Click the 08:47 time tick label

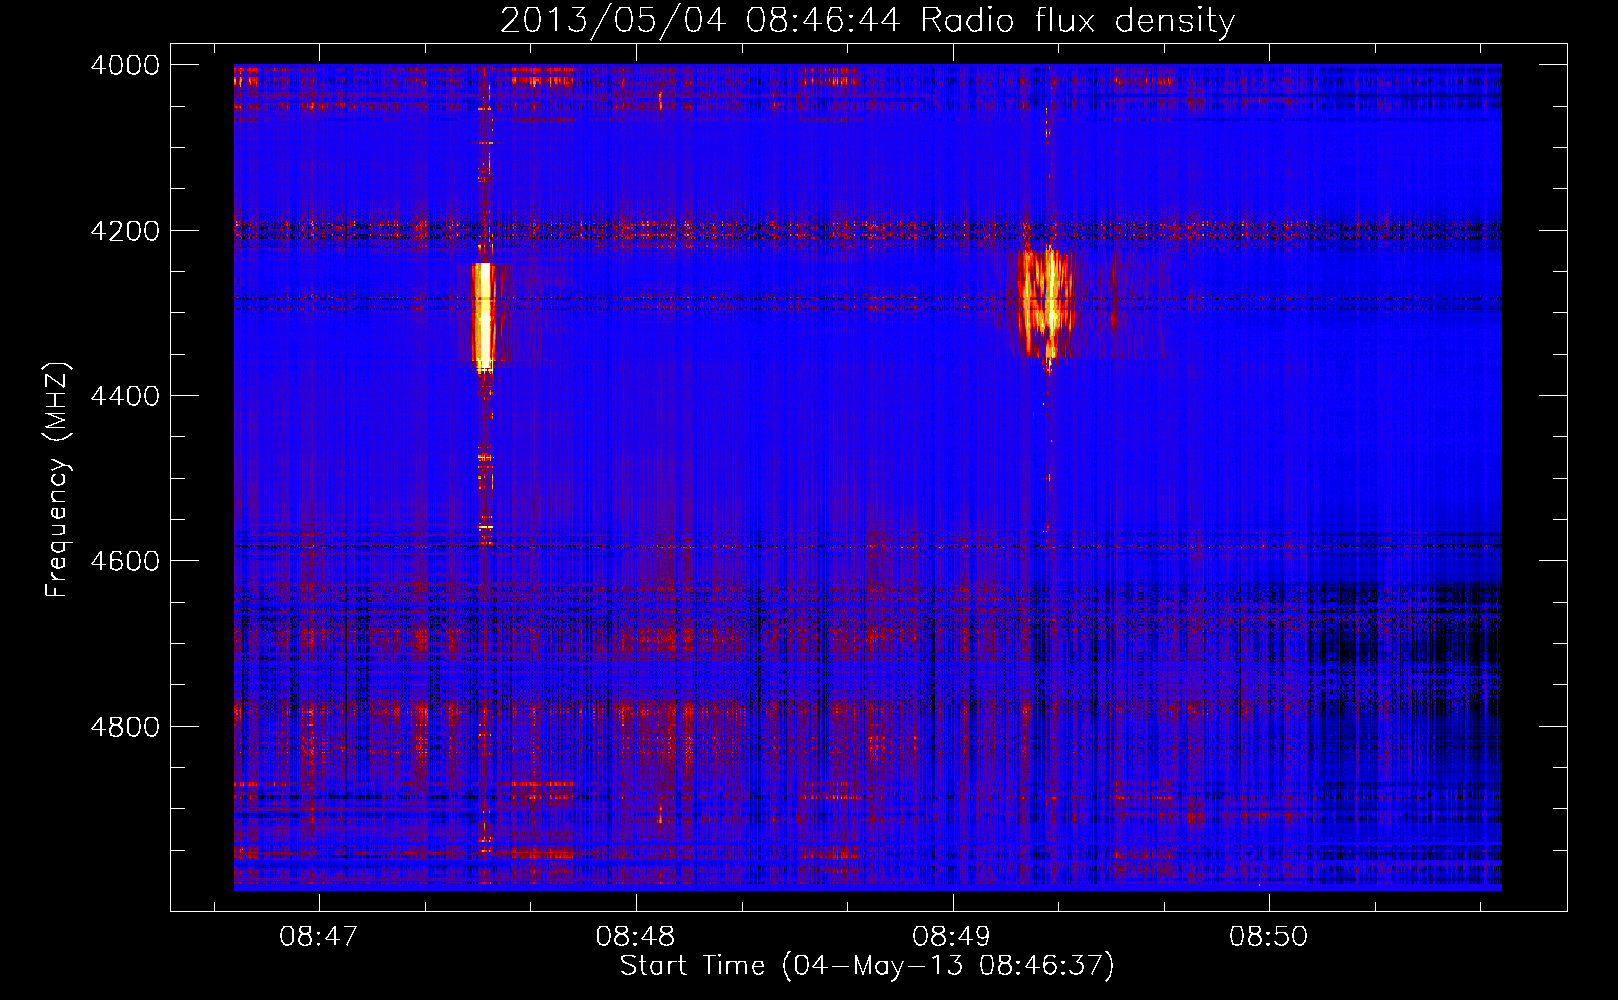pyautogui.click(x=318, y=937)
